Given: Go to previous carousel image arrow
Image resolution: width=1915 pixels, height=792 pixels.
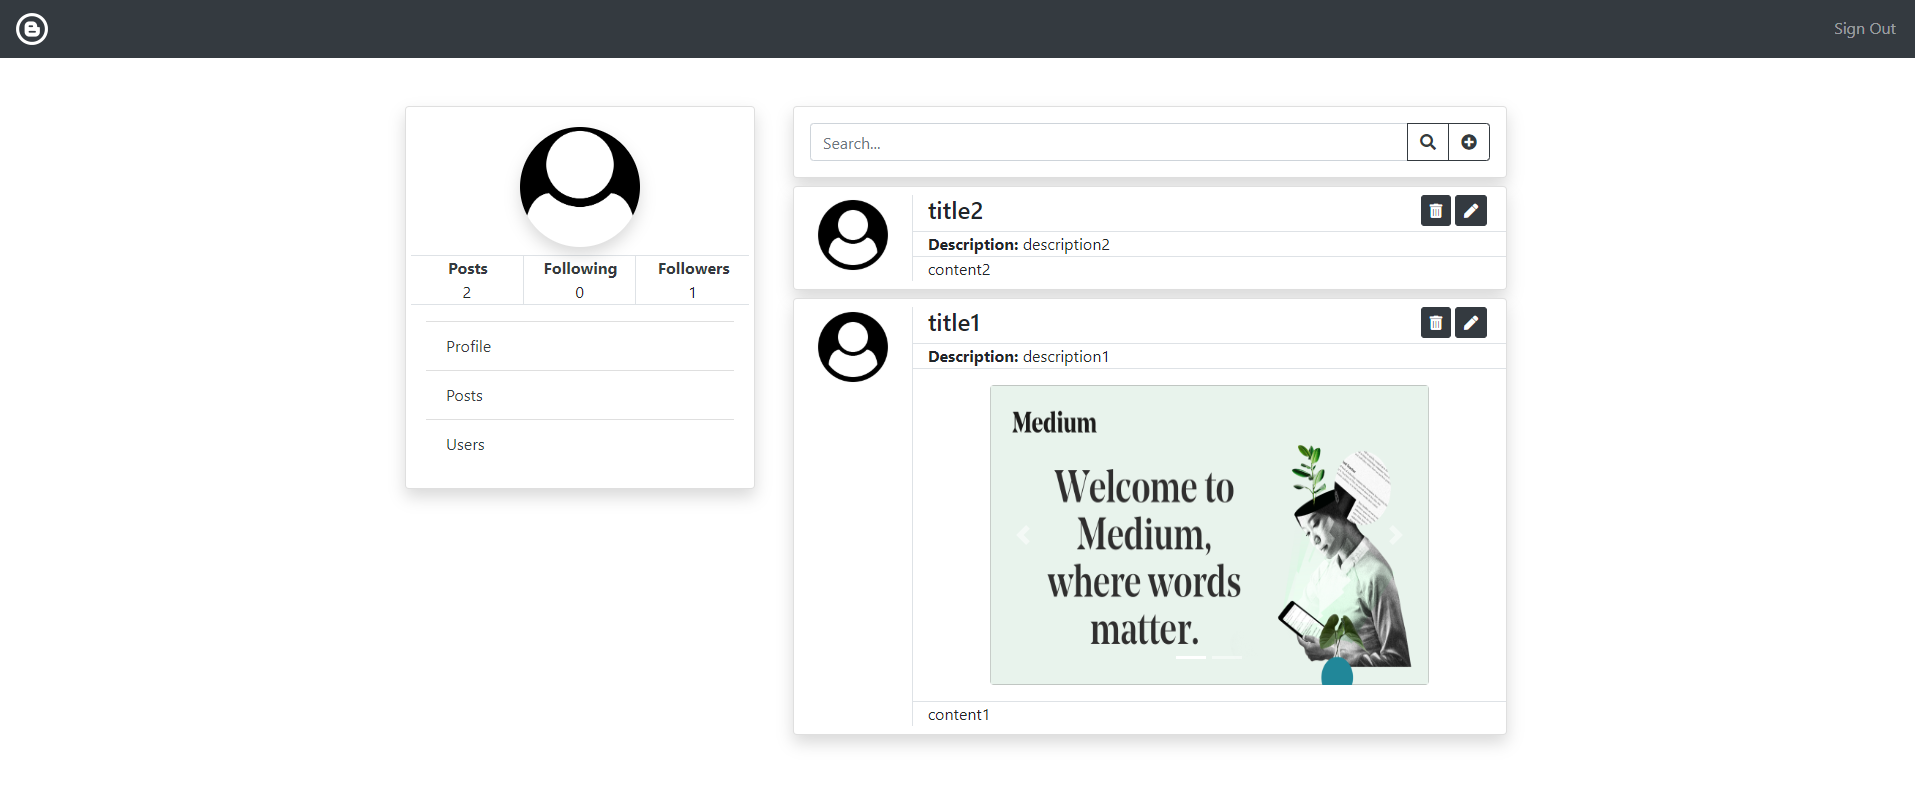Looking at the screenshot, I should click(1023, 535).
